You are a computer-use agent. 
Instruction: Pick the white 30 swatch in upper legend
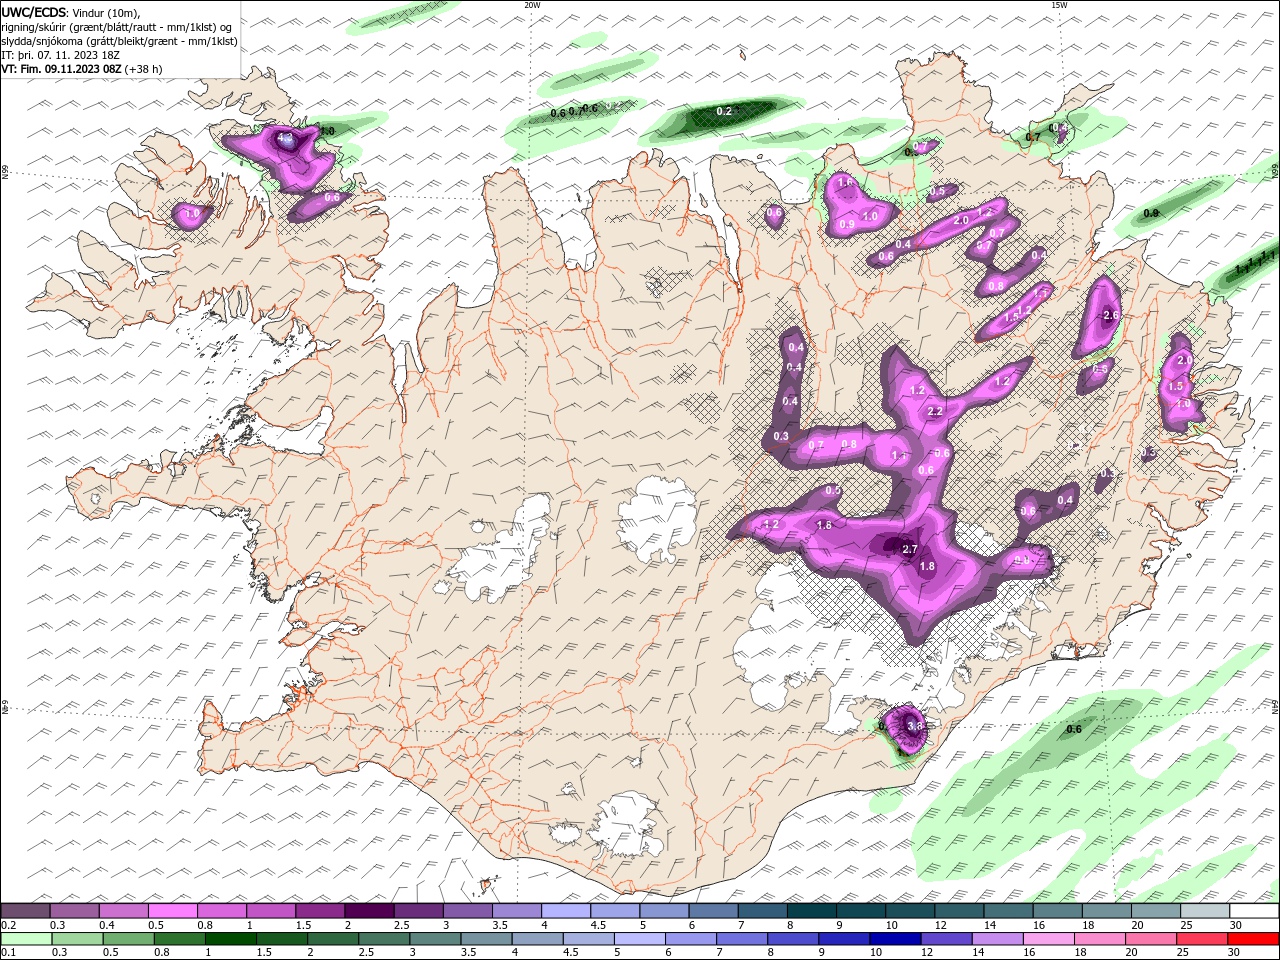coord(1253,911)
